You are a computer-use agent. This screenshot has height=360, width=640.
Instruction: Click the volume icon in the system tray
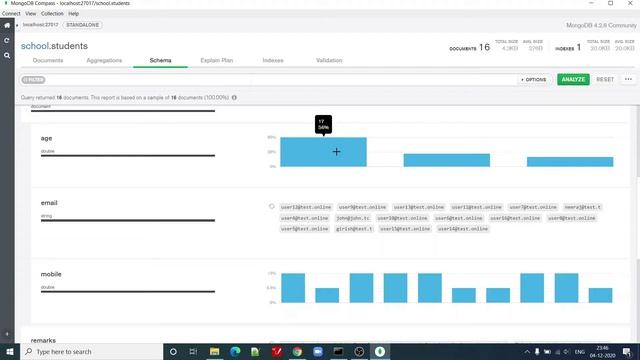567,351
